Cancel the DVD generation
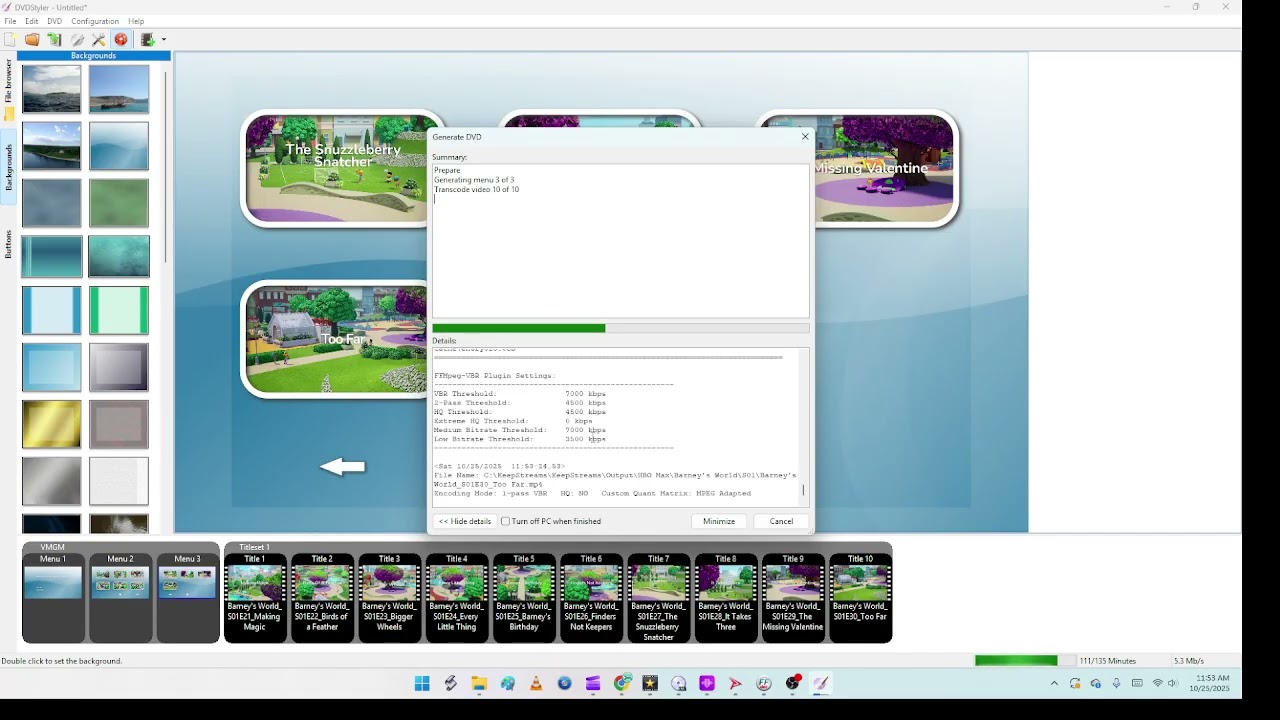This screenshot has height=720, width=1280. [x=781, y=521]
